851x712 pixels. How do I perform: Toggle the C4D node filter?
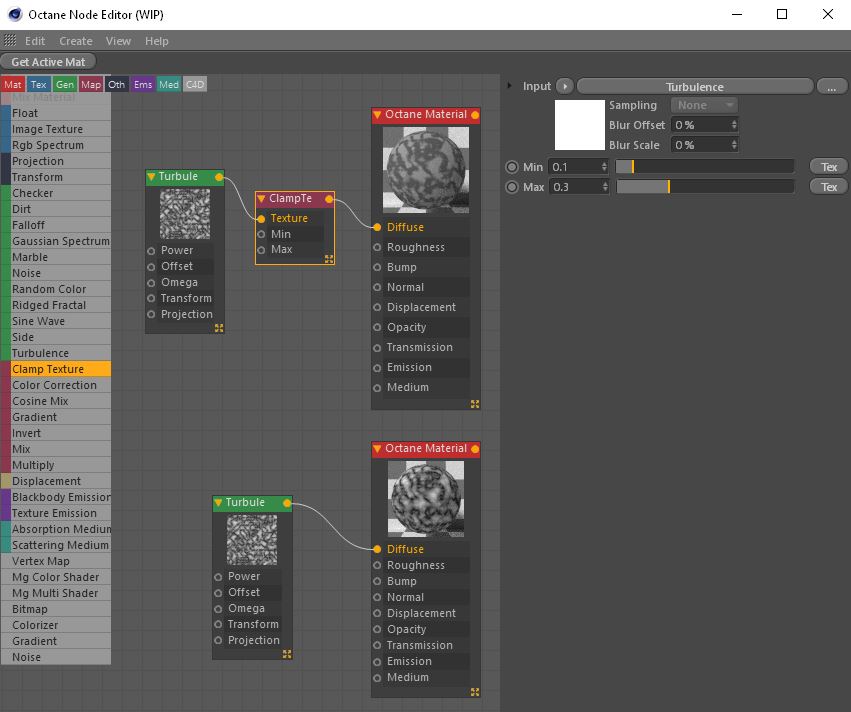[x=195, y=85]
